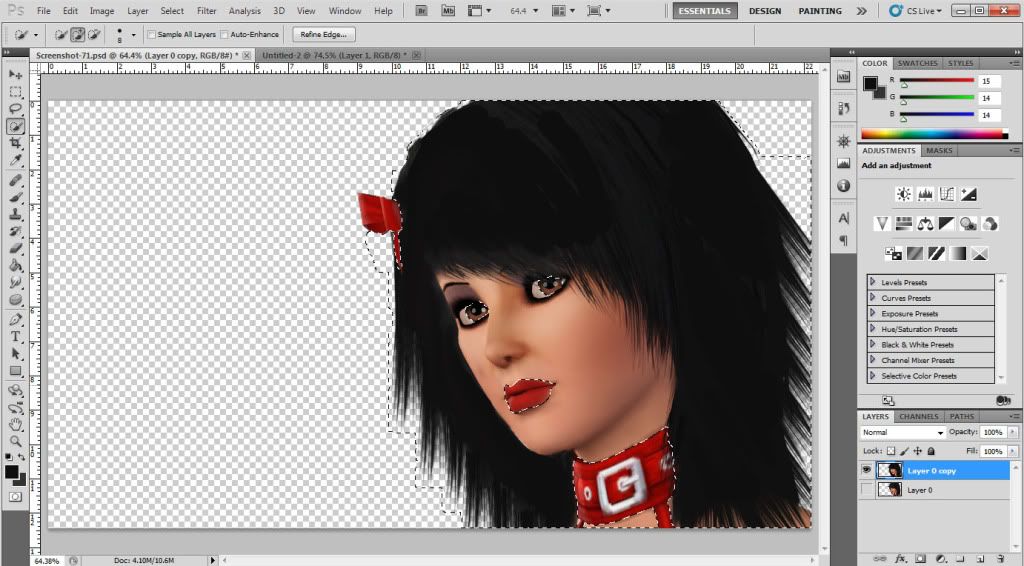1024x566 pixels.
Task: Toggle Quick Mask mode
Action: 15,497
